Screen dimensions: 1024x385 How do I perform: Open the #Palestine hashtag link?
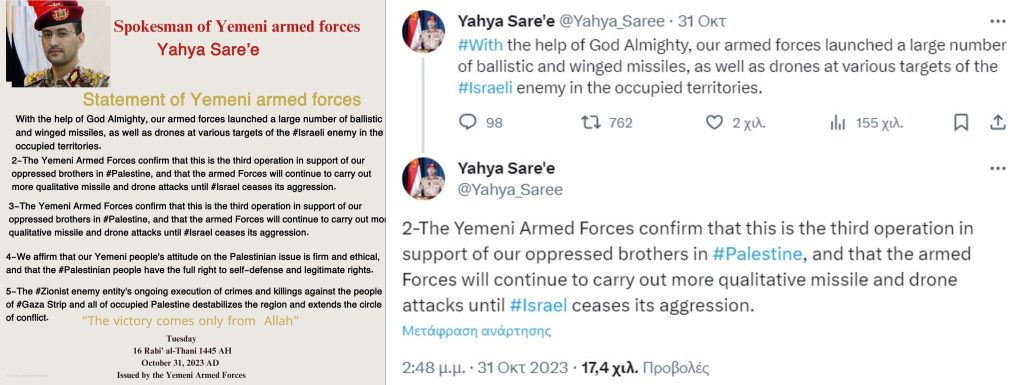[x=757, y=254]
